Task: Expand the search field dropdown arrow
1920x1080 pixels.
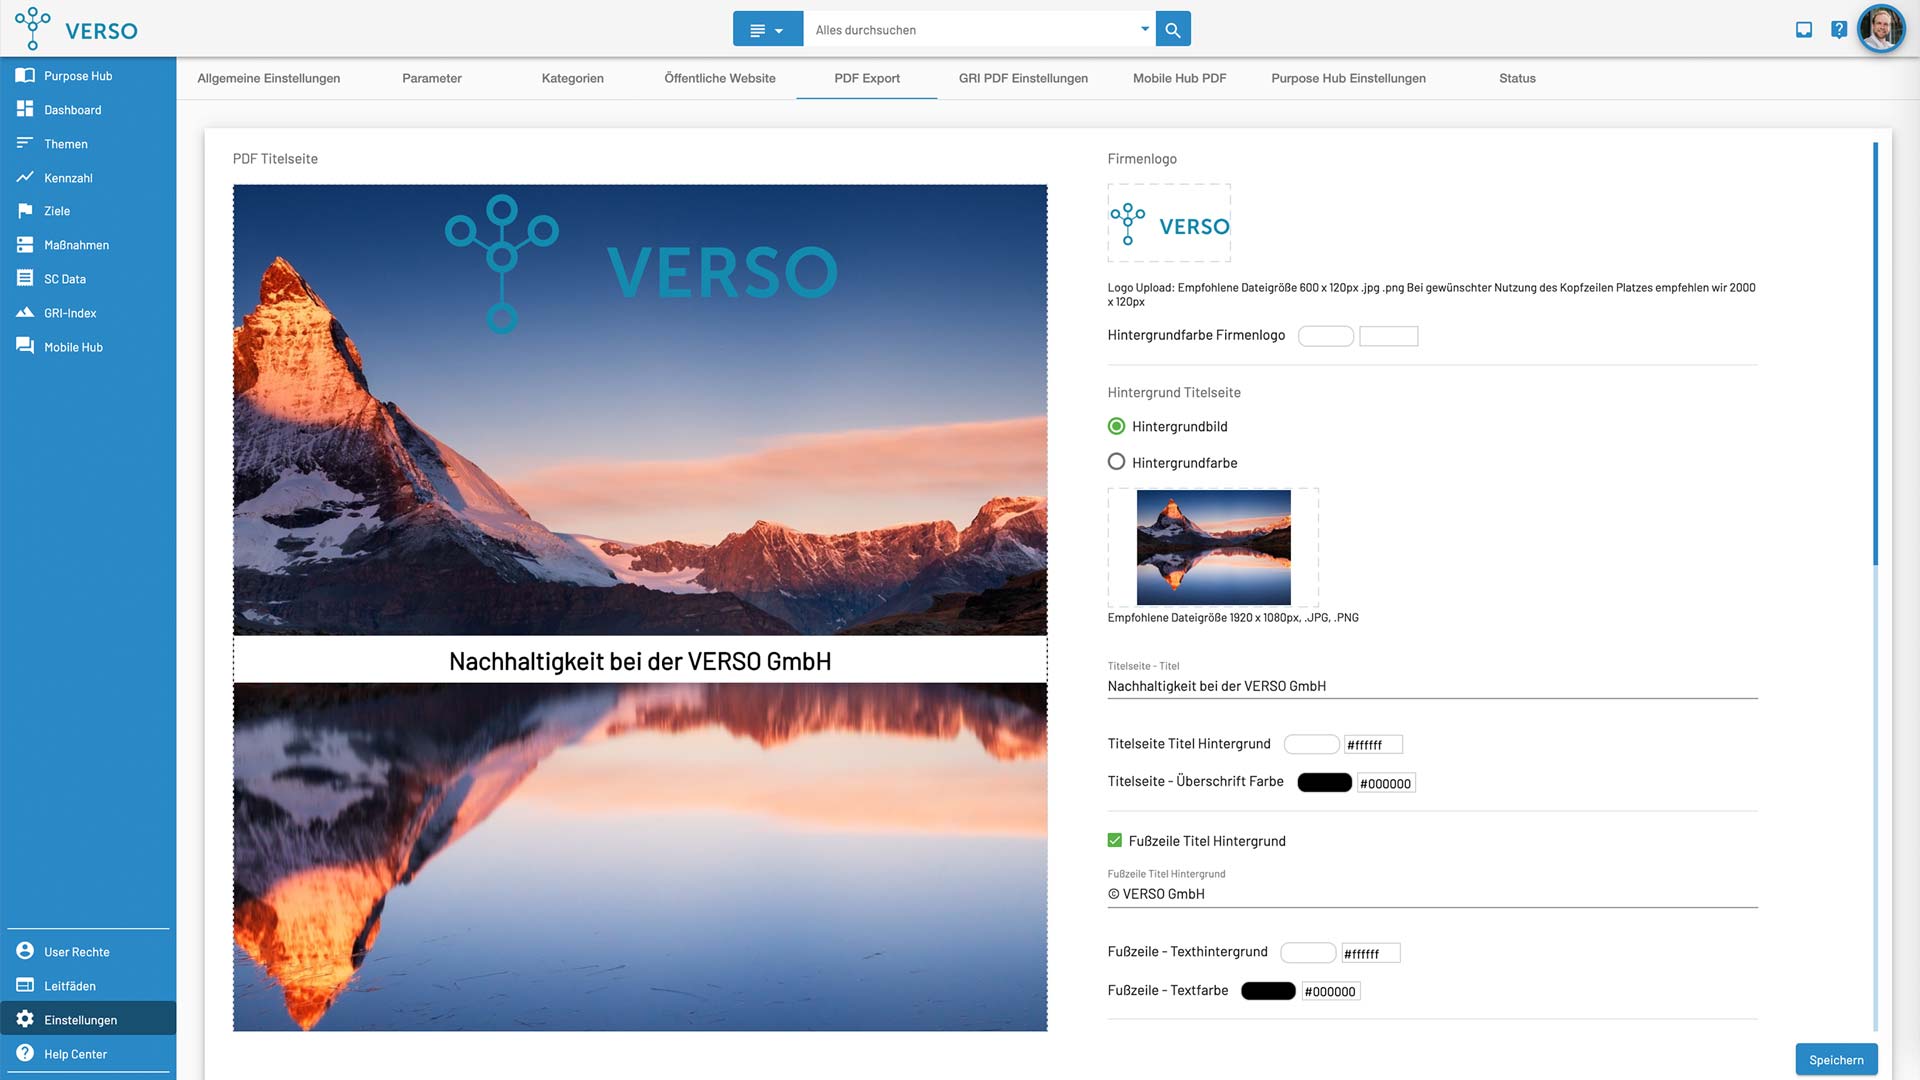Action: (x=1145, y=29)
